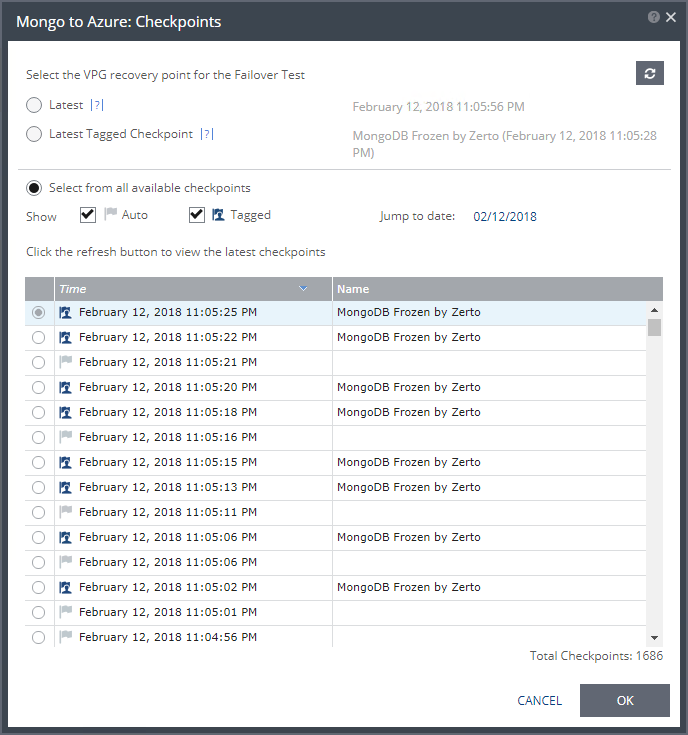
Task: Click tagged icon on 11:05:22 PM checkpoint row
Action: (x=66, y=338)
